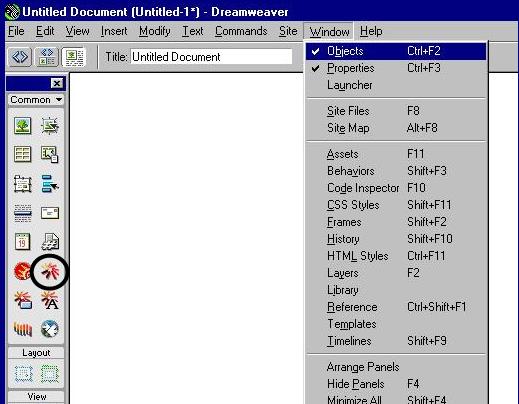519x404 pixels.
Task: Select Reference in the Window menu
Action: click(396, 307)
